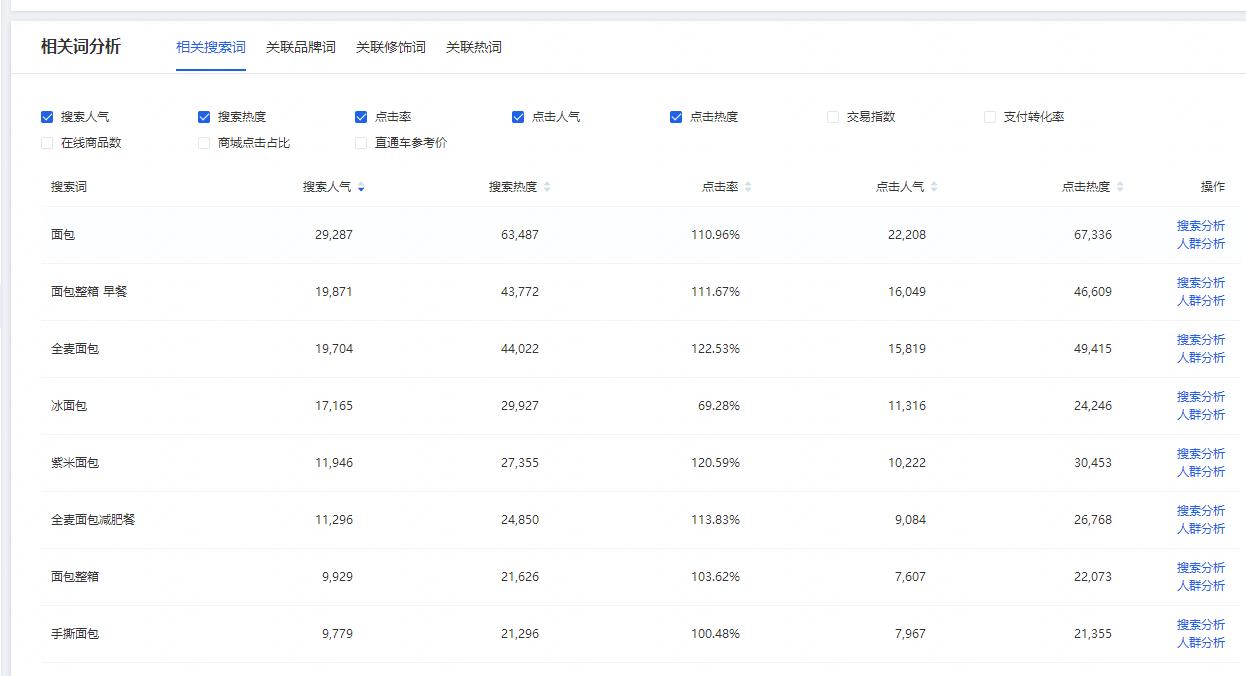The height and width of the screenshot is (676, 1246).
Task: Switch to the 关联品牌词 tab
Action: point(302,46)
